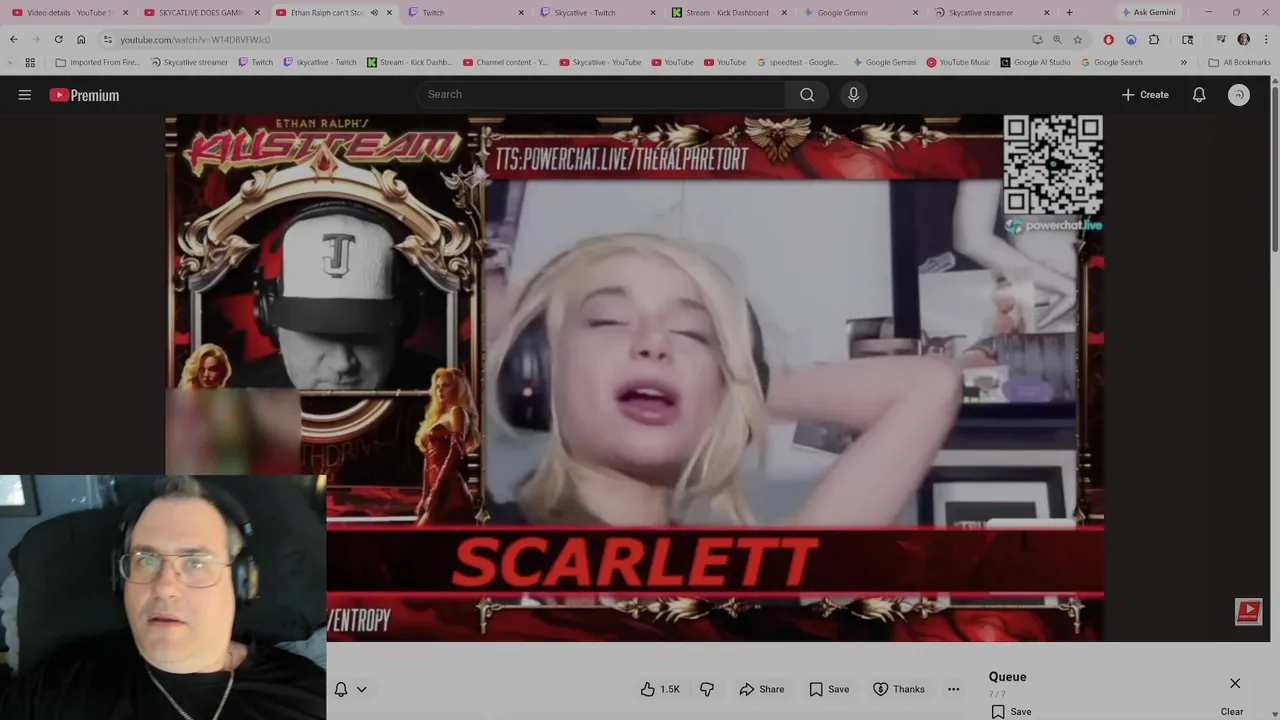Click the channel watermark in video corner
The image size is (1280, 720).
point(1248,611)
